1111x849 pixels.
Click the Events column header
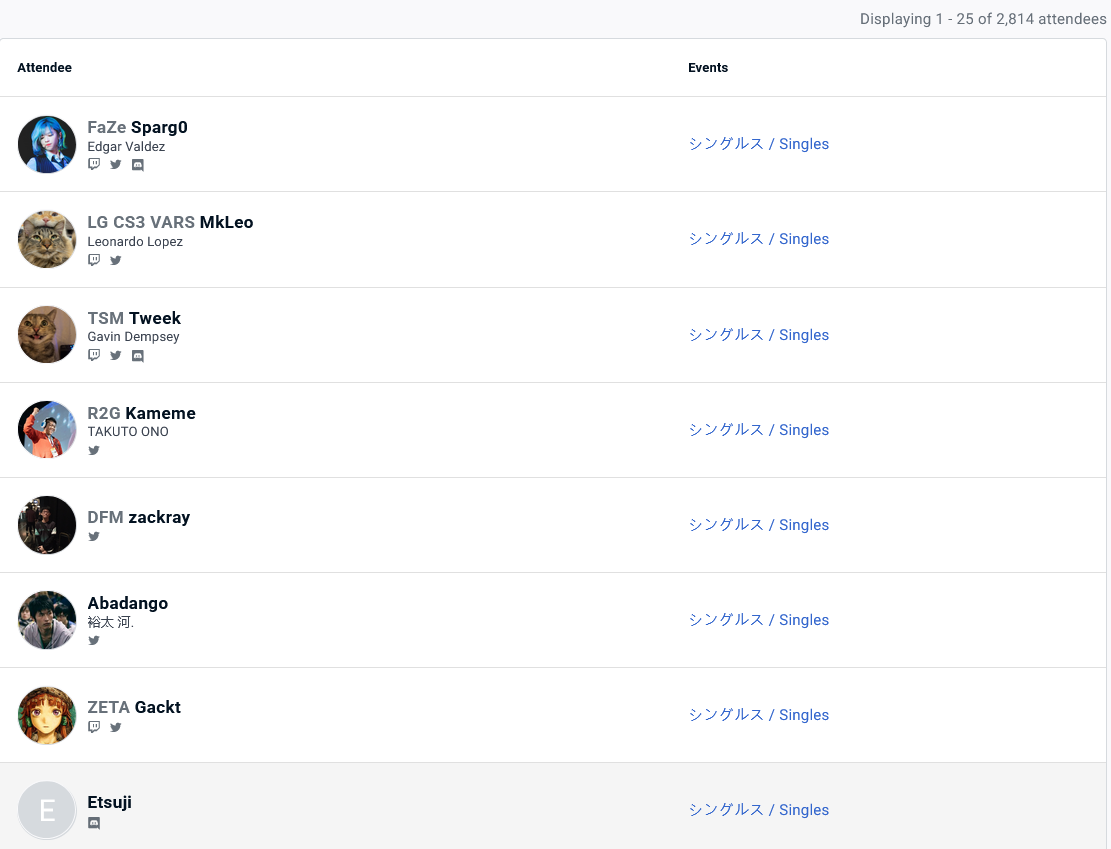click(708, 67)
